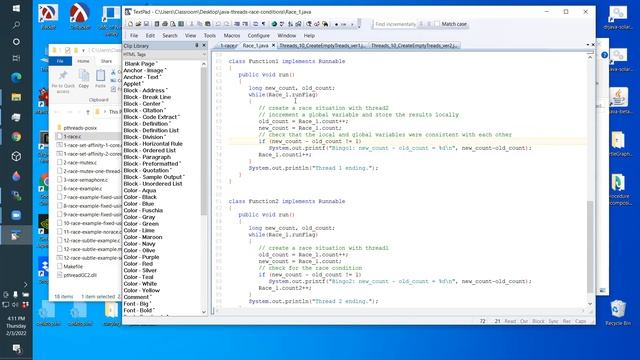Close the Clip Library panel
640x360 pixels.
pyautogui.click(x=204, y=45)
